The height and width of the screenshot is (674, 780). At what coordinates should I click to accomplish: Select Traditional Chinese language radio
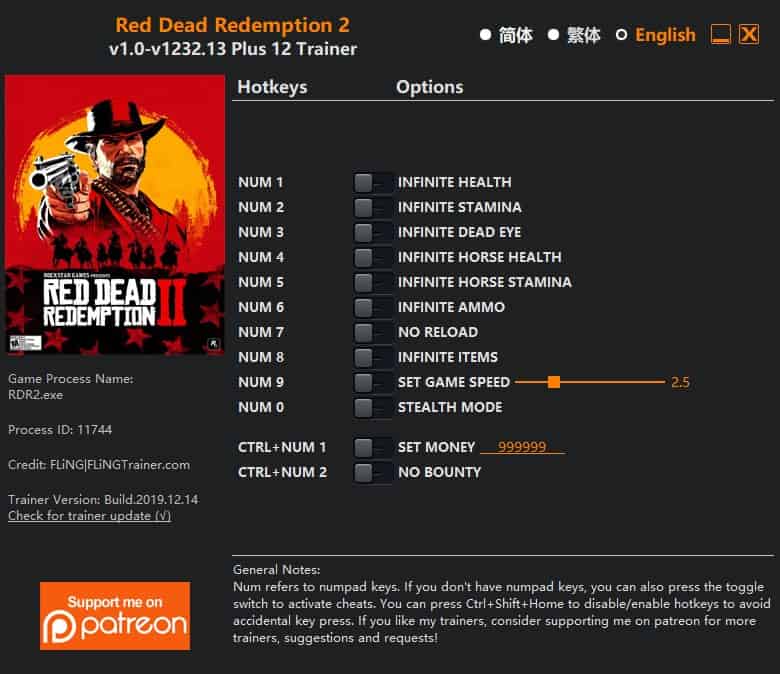(x=553, y=35)
